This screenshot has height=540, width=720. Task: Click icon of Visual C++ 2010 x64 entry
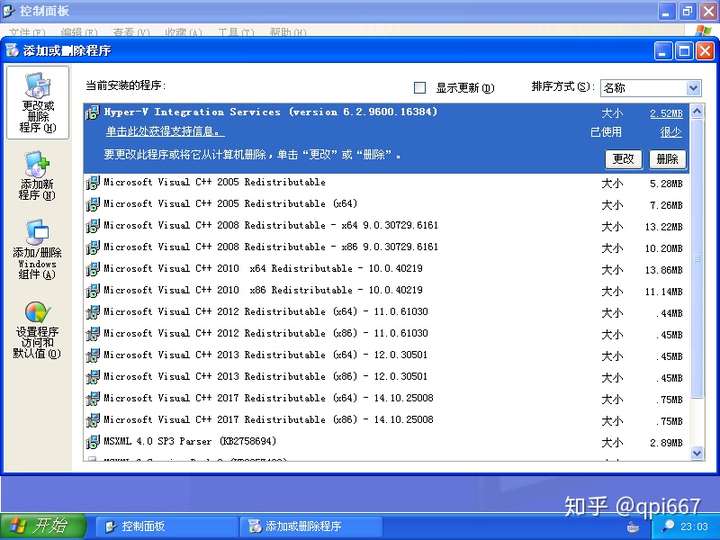[x=92, y=269]
